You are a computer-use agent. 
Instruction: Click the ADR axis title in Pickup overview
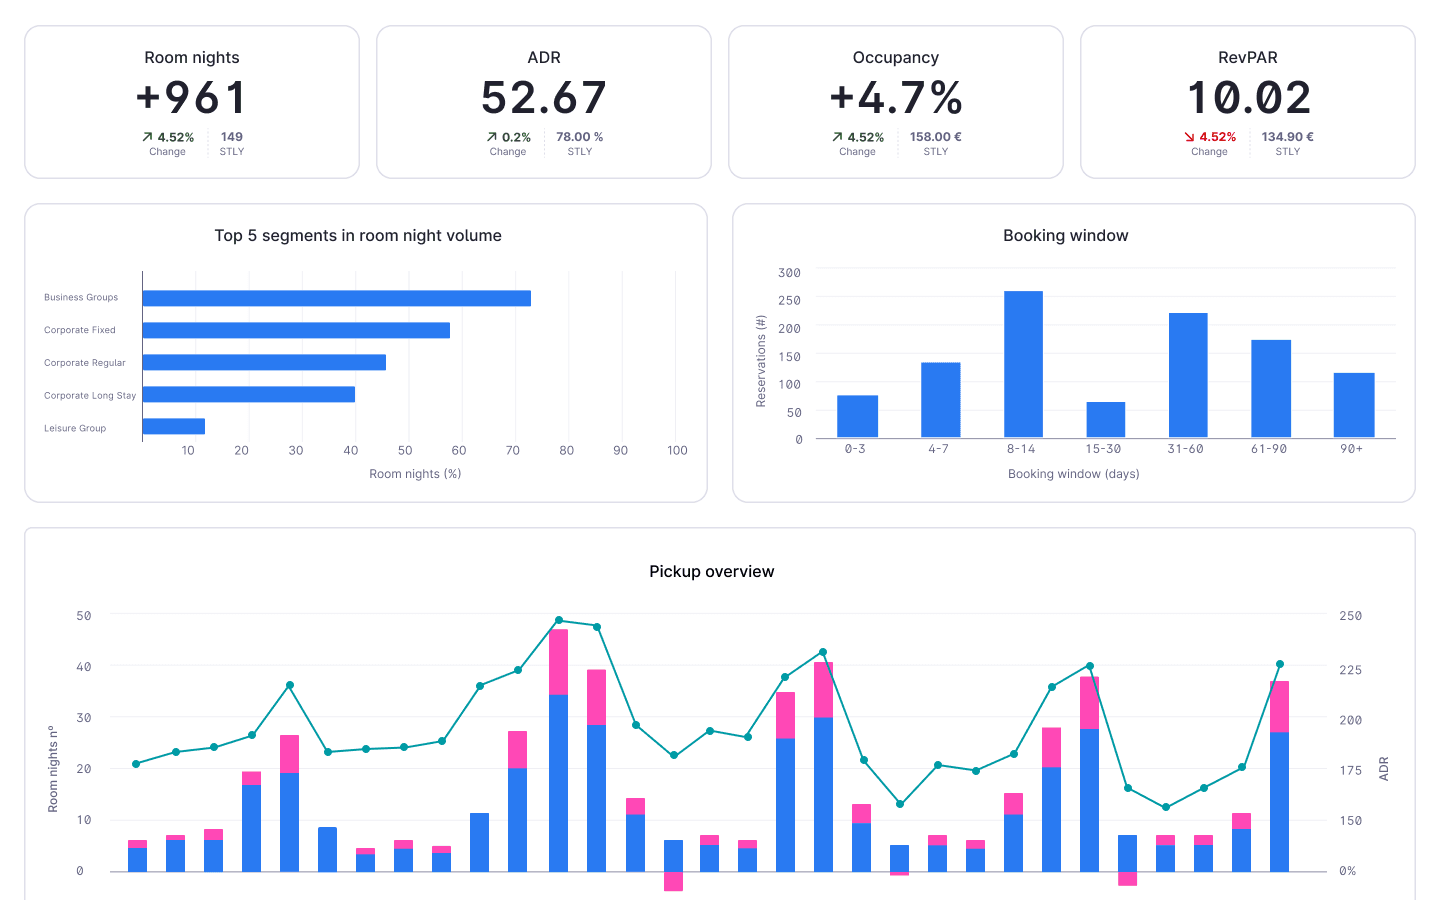(1384, 769)
